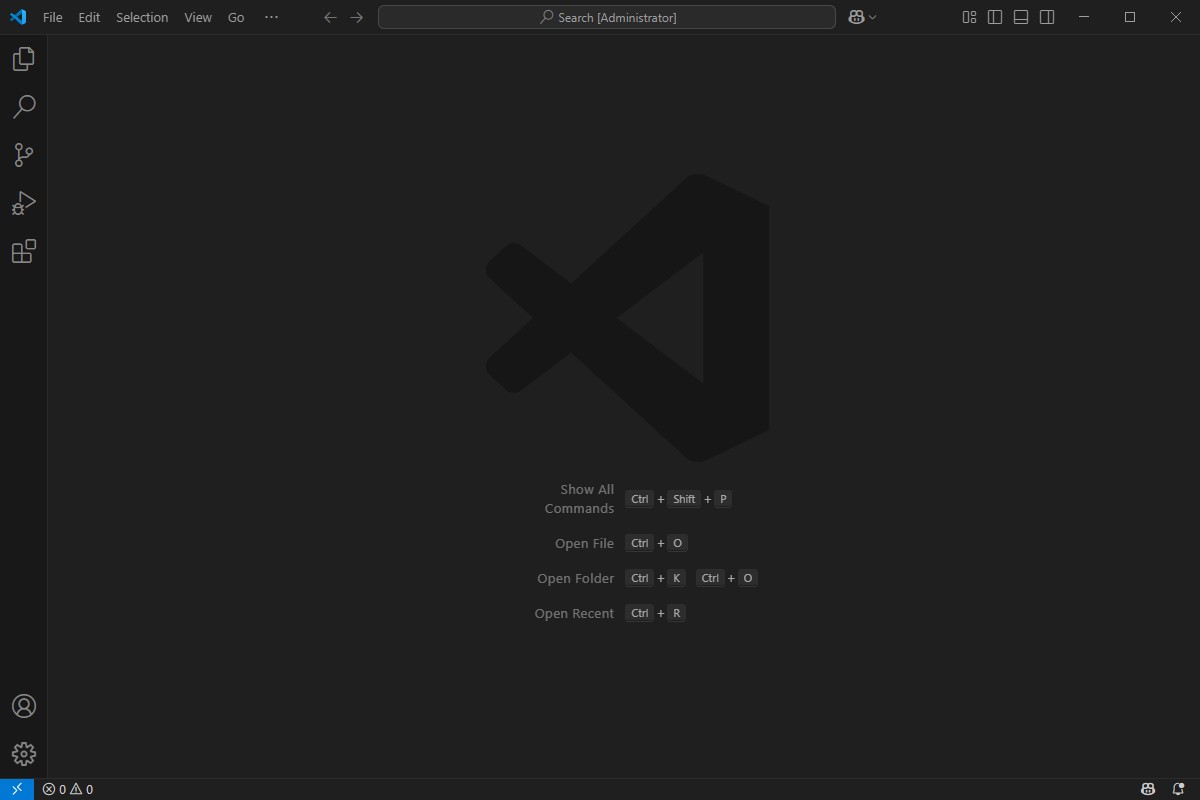Maximize the VS Code window

pos(1130,17)
